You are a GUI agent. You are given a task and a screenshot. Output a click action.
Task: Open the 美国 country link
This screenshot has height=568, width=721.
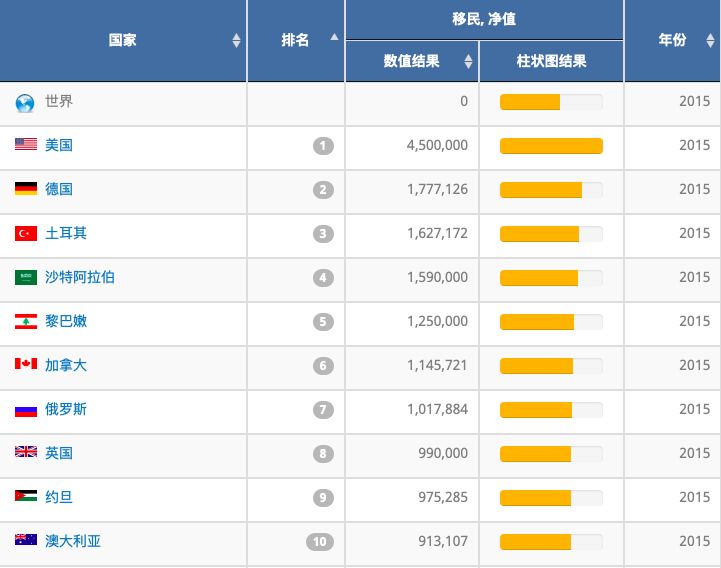(59, 145)
